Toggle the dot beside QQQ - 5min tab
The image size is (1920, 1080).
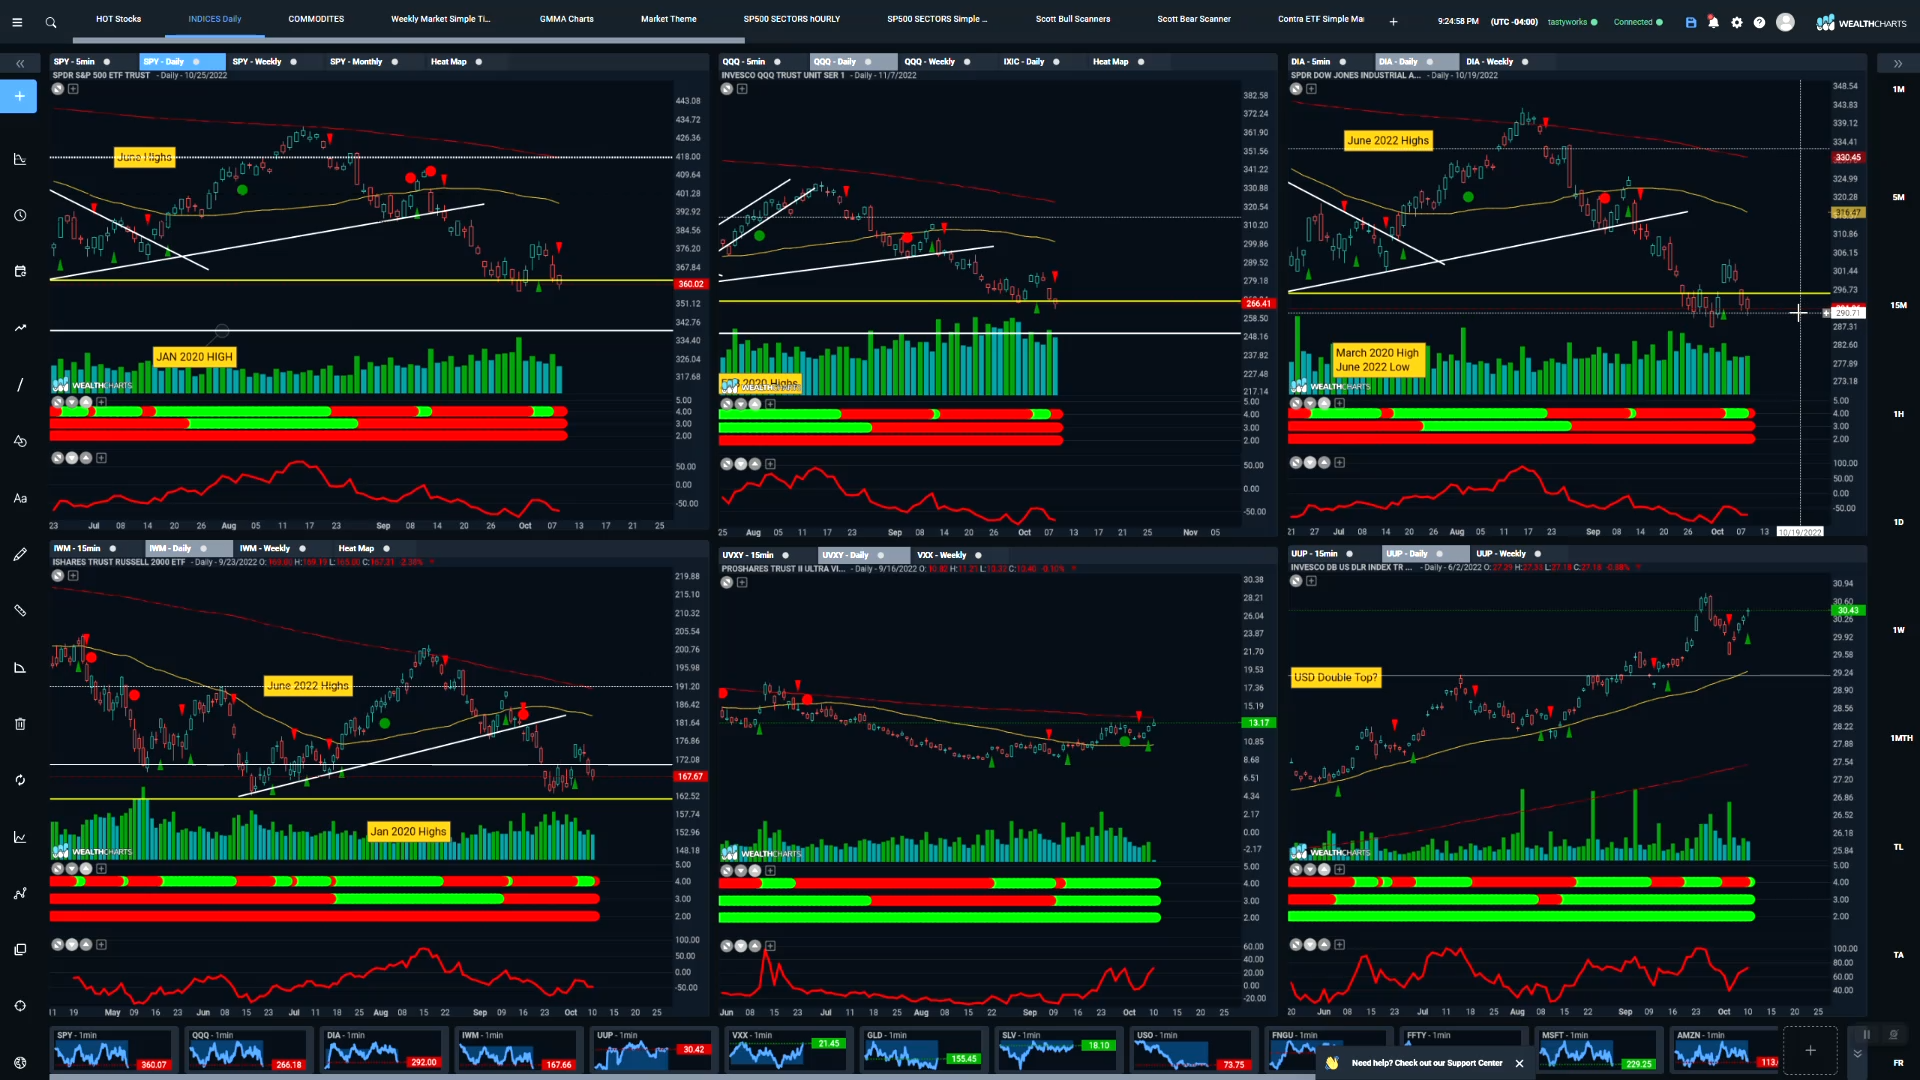tap(776, 62)
